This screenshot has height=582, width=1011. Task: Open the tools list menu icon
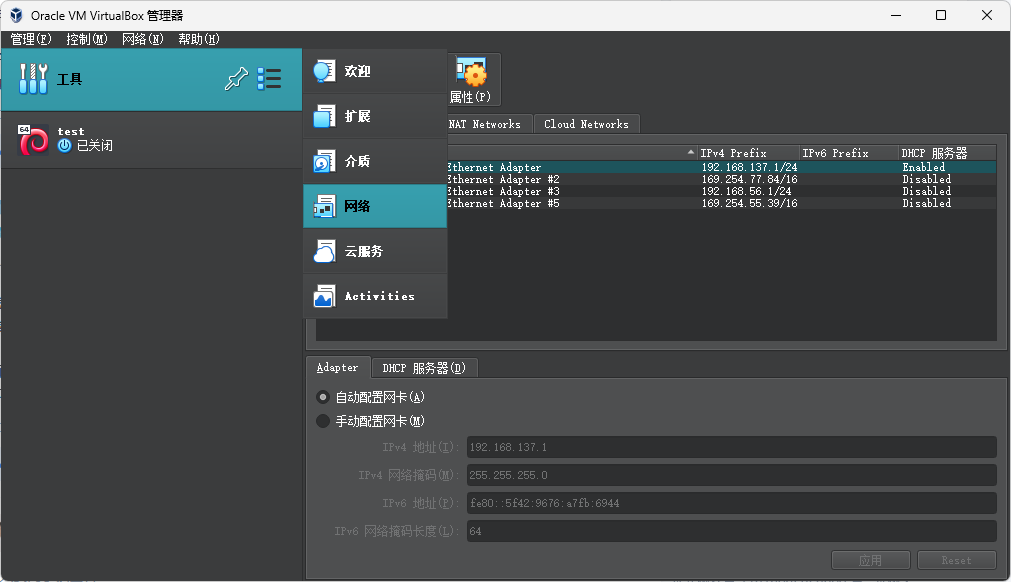[269, 79]
